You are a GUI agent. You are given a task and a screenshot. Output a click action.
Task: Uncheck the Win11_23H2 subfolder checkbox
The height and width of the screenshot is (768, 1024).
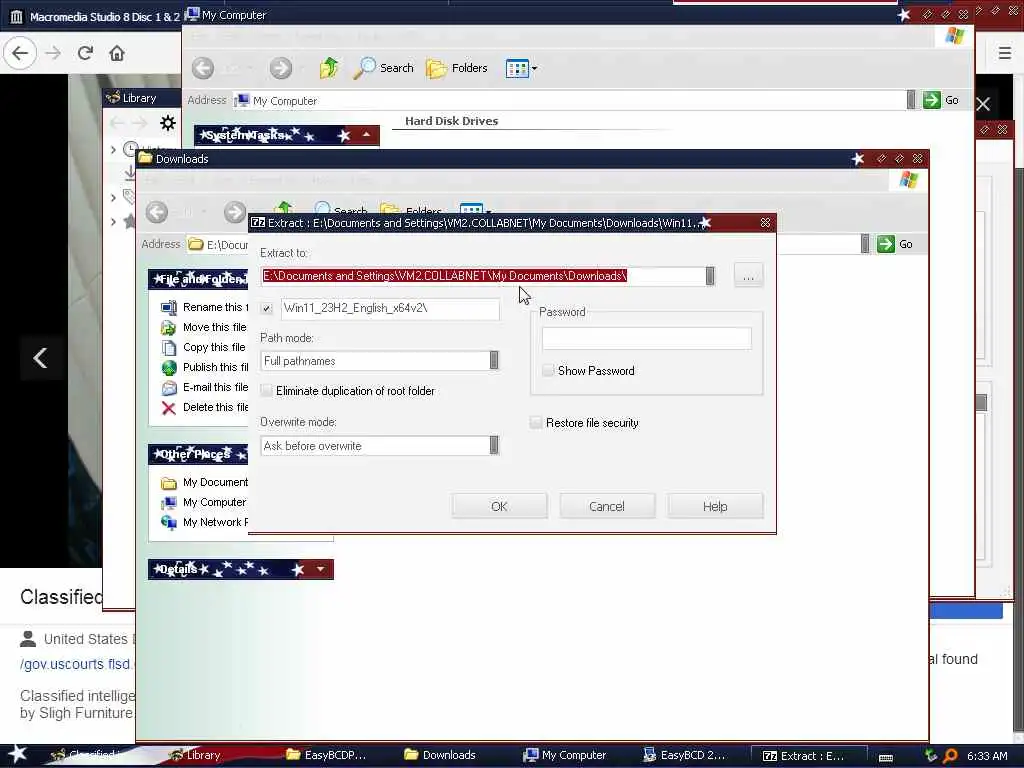coord(266,308)
